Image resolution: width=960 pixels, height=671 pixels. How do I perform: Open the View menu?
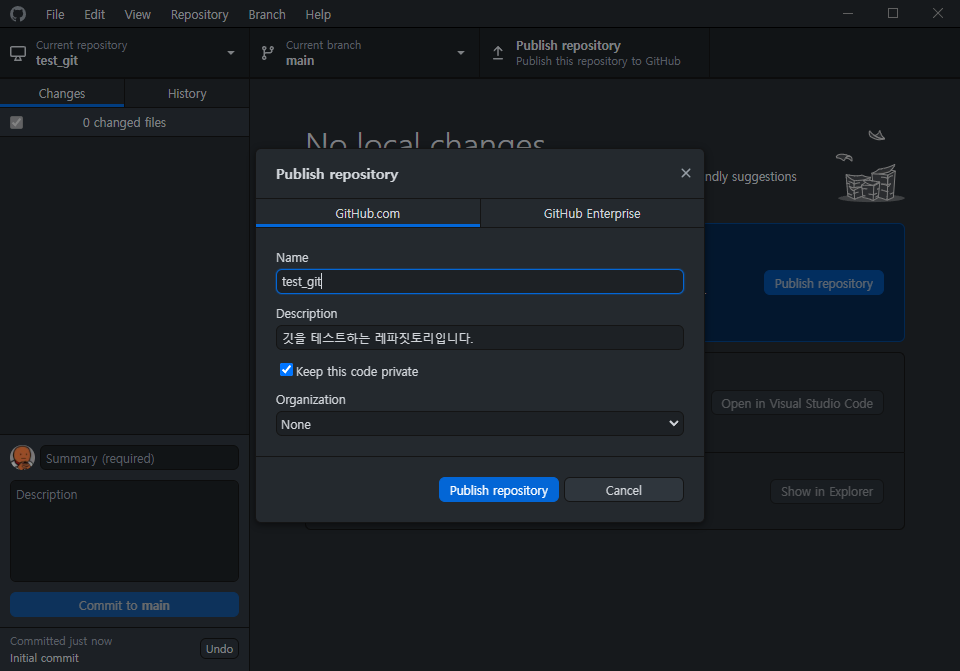(137, 14)
